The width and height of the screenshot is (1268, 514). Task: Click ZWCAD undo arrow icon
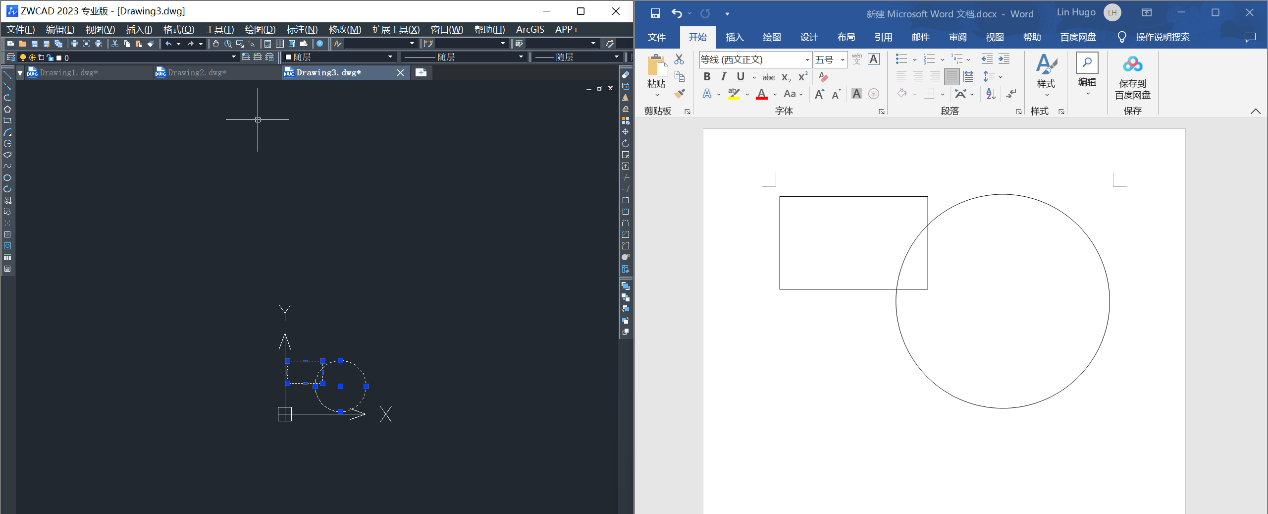(x=169, y=44)
